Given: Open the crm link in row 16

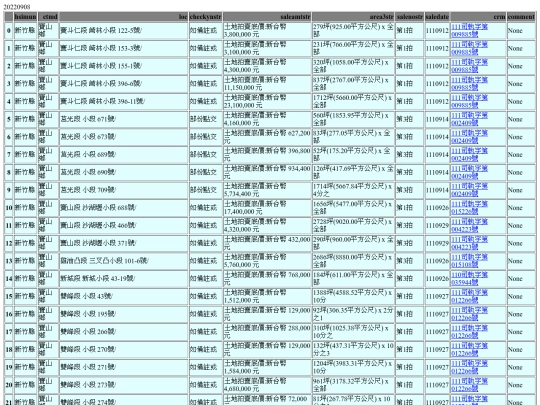Looking at the screenshot, I should pyautogui.click(x=469, y=314).
